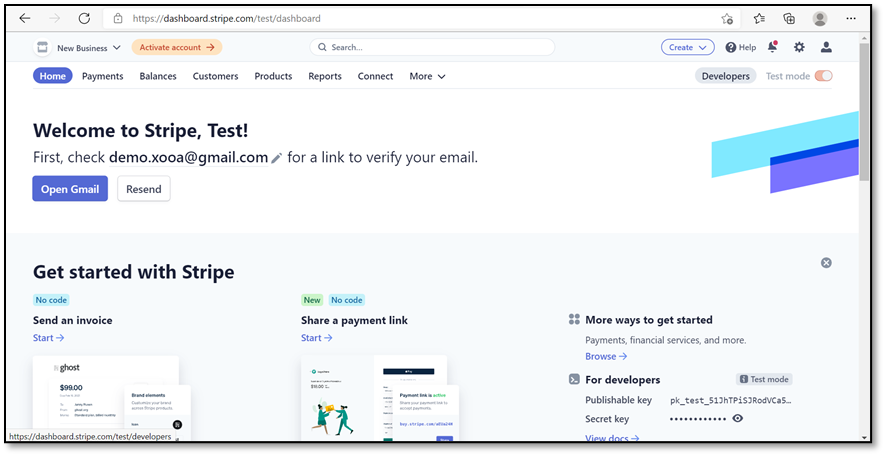Click the New Business store icon

pos(42,47)
